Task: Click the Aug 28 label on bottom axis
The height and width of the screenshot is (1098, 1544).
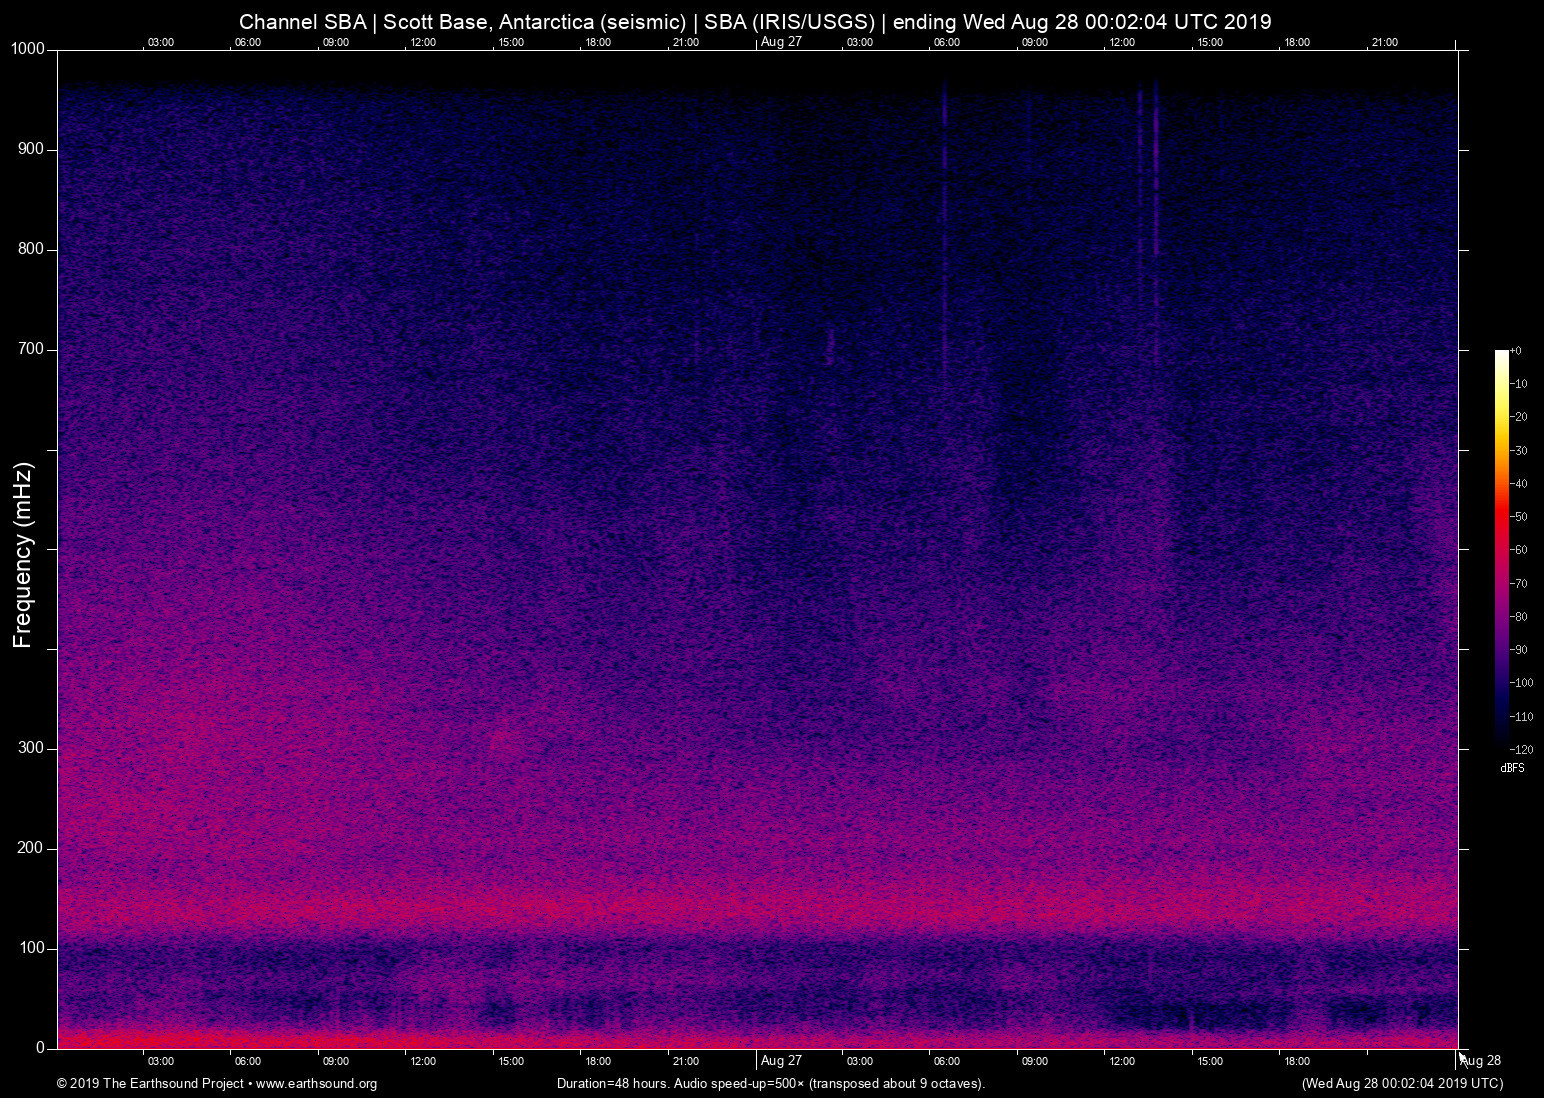Action: 1481,1061
